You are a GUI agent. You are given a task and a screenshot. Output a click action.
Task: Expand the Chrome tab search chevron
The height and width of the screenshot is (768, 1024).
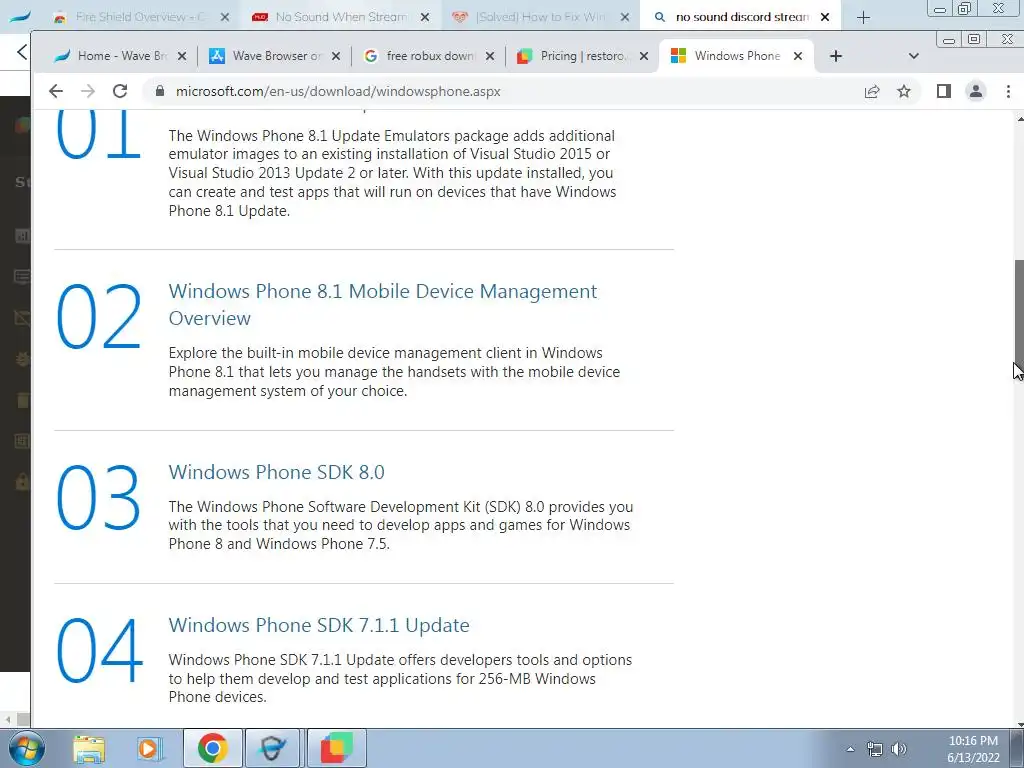[x=914, y=56]
